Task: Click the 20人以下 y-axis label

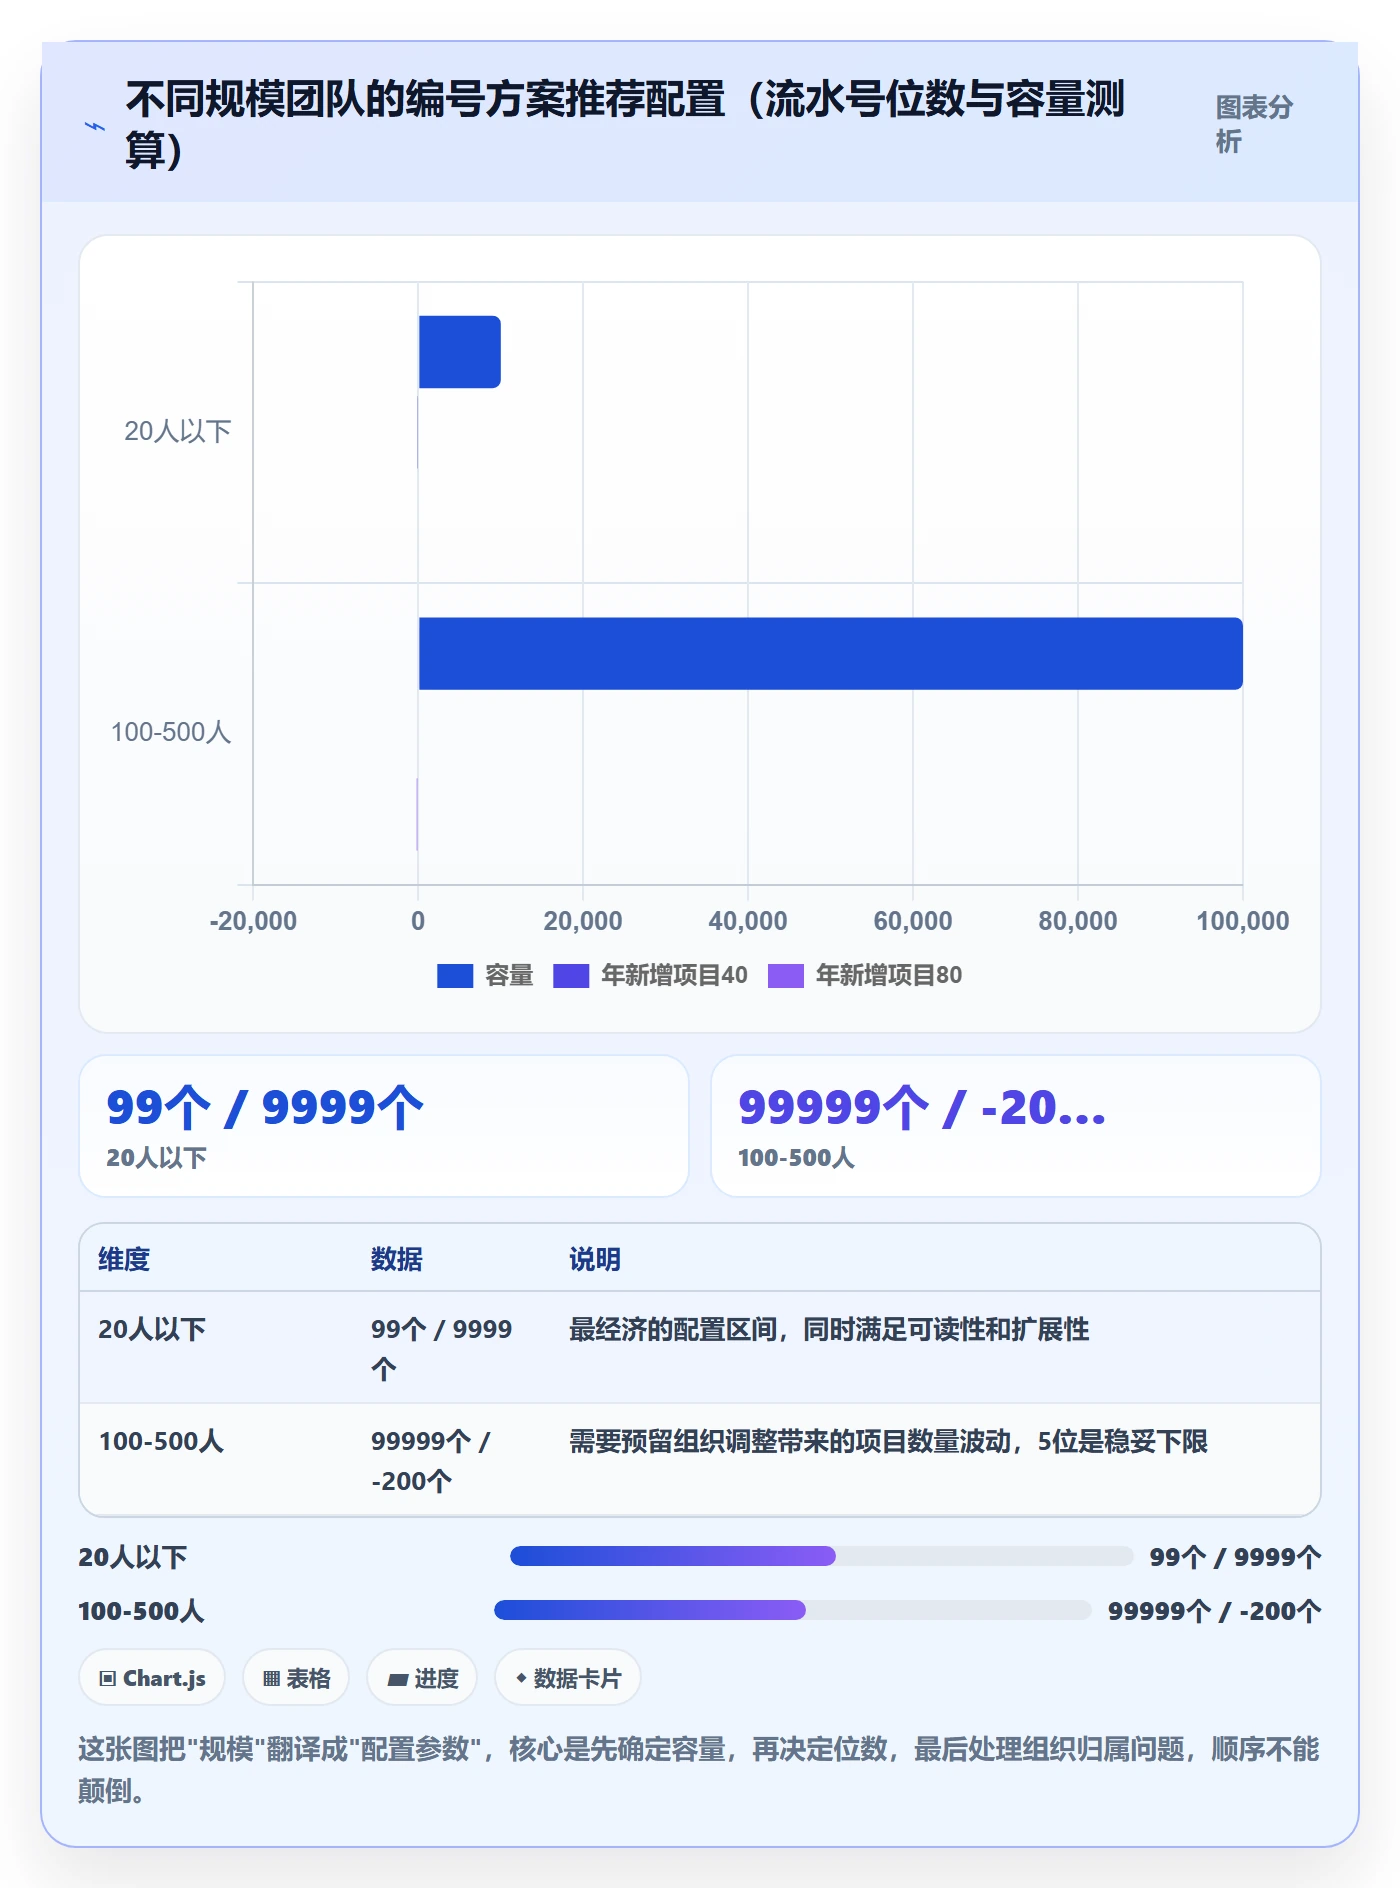Action: (178, 431)
